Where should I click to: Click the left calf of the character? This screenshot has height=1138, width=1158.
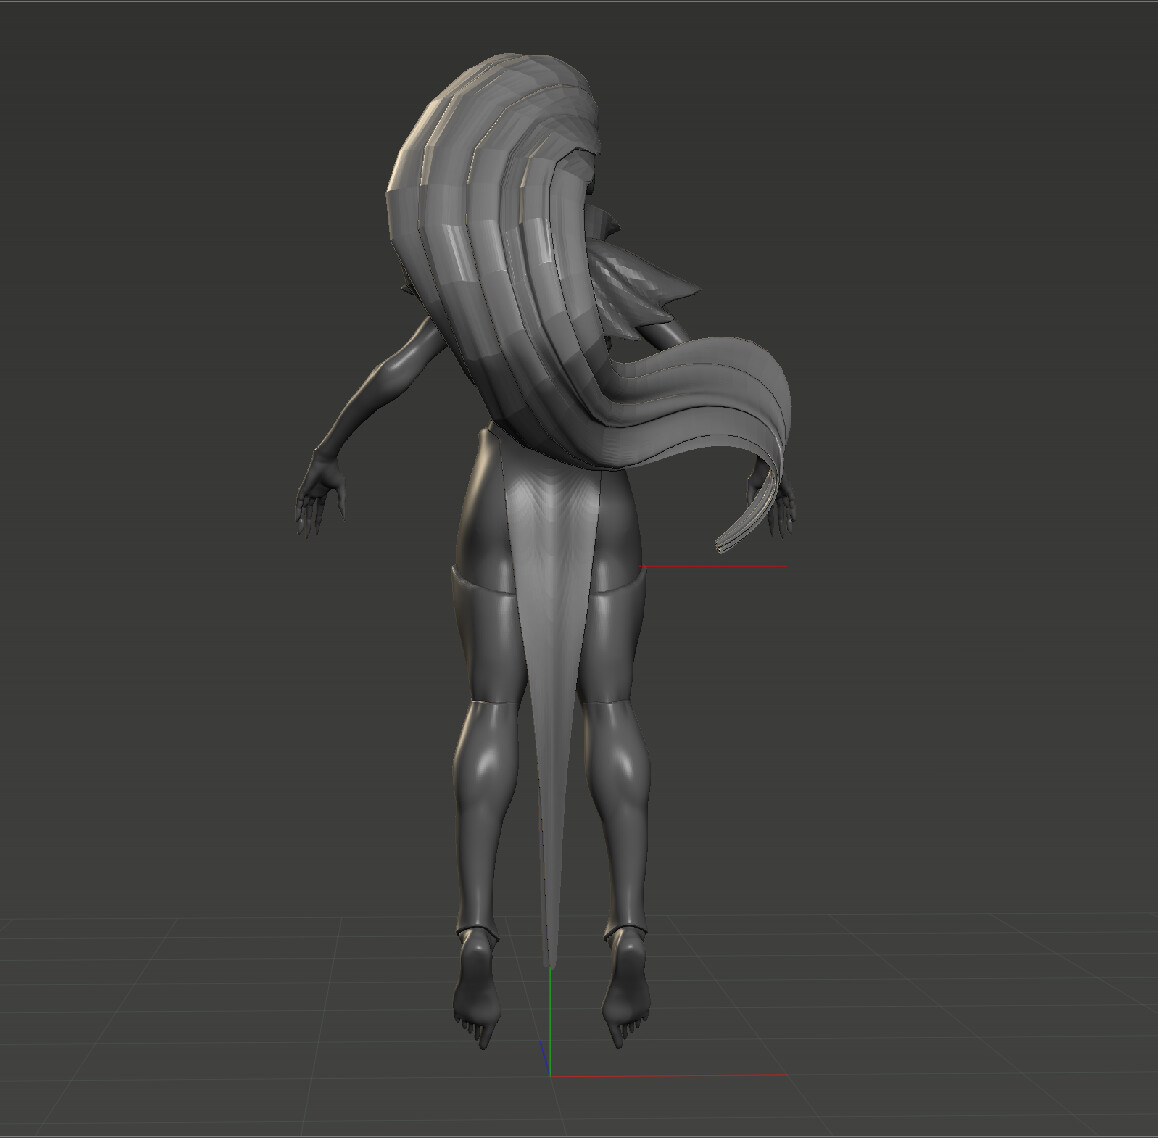tap(485, 790)
